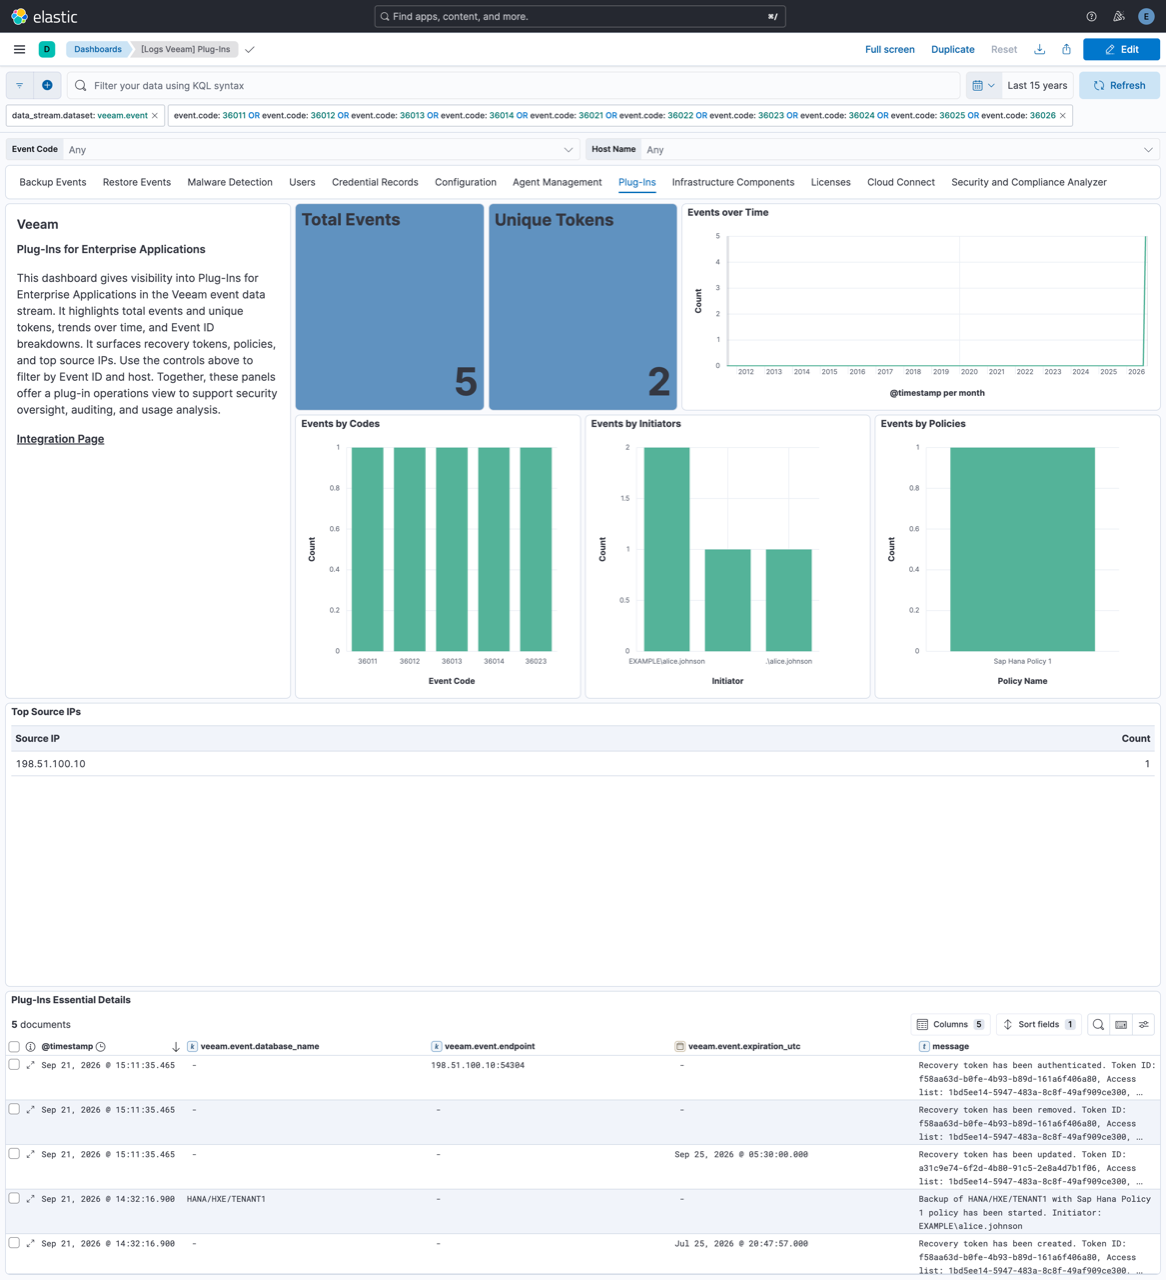Image resolution: width=1166 pixels, height=1280 pixels.
Task: Open the Malware Detection tab
Action: (230, 183)
